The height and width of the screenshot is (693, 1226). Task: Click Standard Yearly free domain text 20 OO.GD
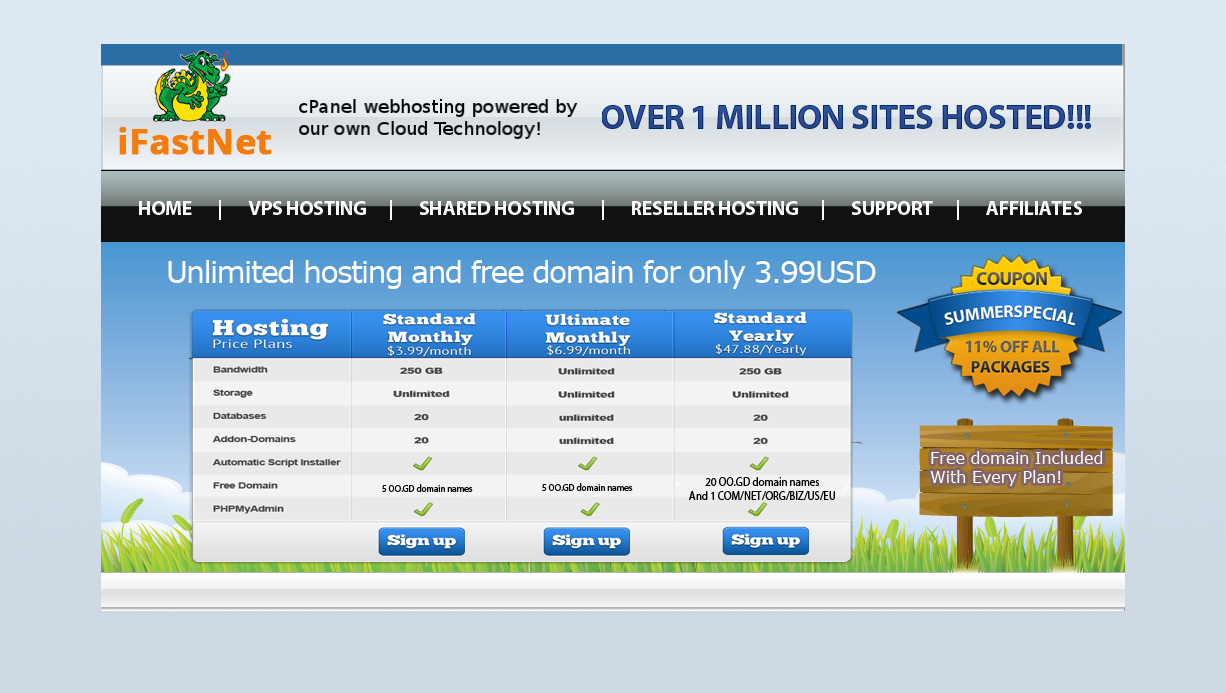click(x=762, y=489)
